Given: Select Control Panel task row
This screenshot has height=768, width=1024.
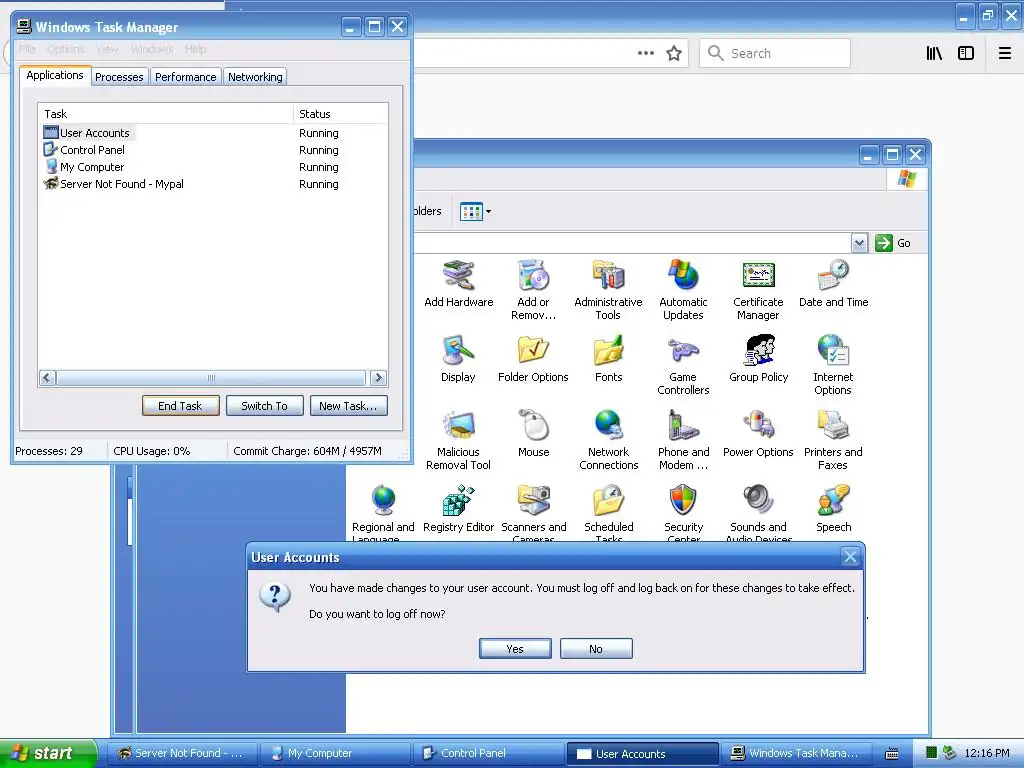Looking at the screenshot, I should (x=212, y=150).
